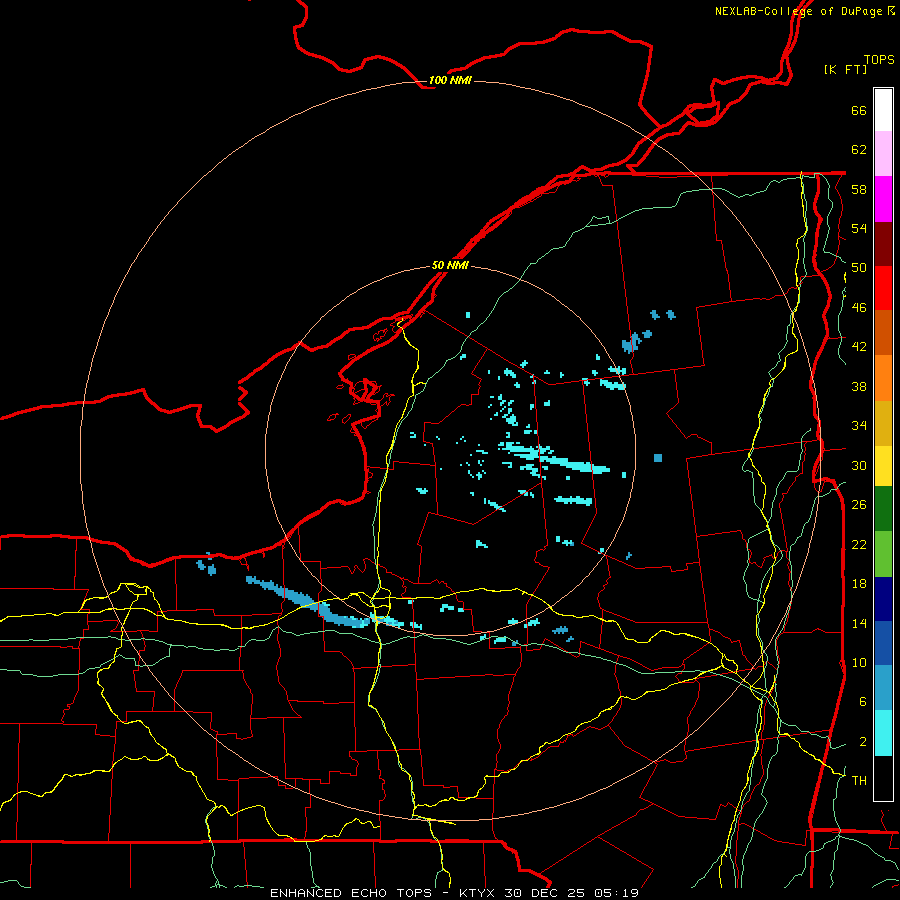Click the bright yellow legend swatch
The image size is (900, 900).
click(883, 465)
